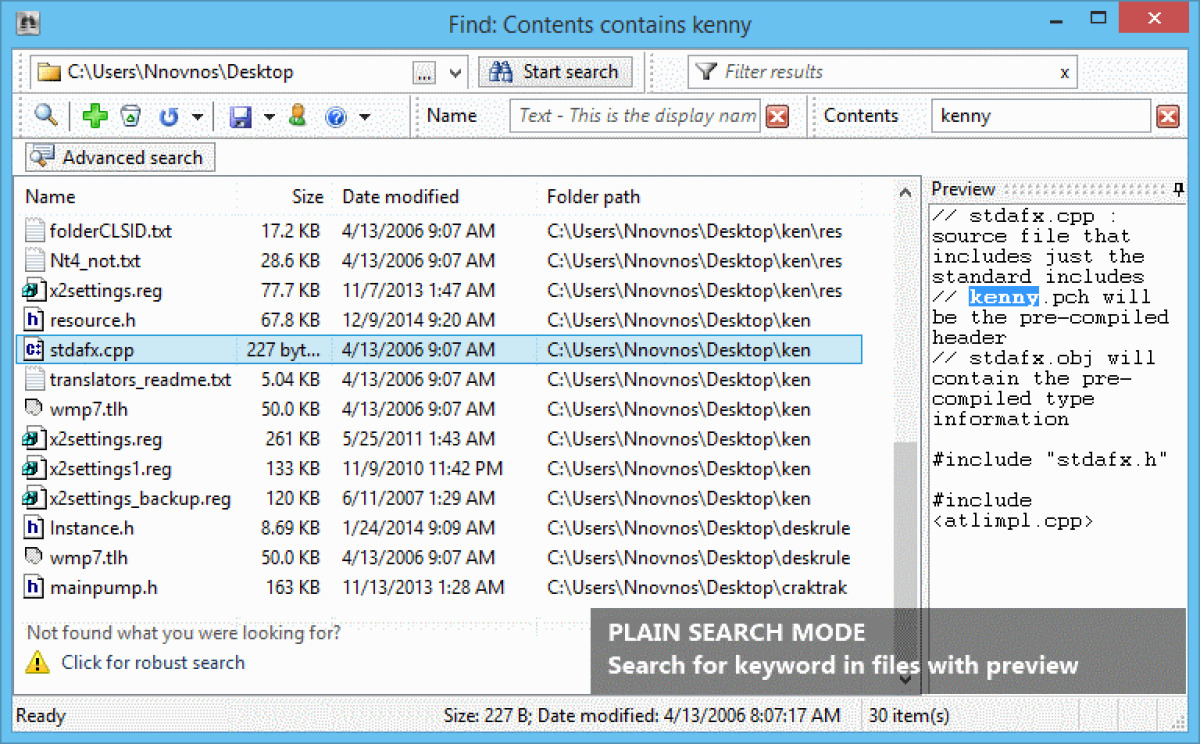Click the green plus icon to add a search

[93, 116]
